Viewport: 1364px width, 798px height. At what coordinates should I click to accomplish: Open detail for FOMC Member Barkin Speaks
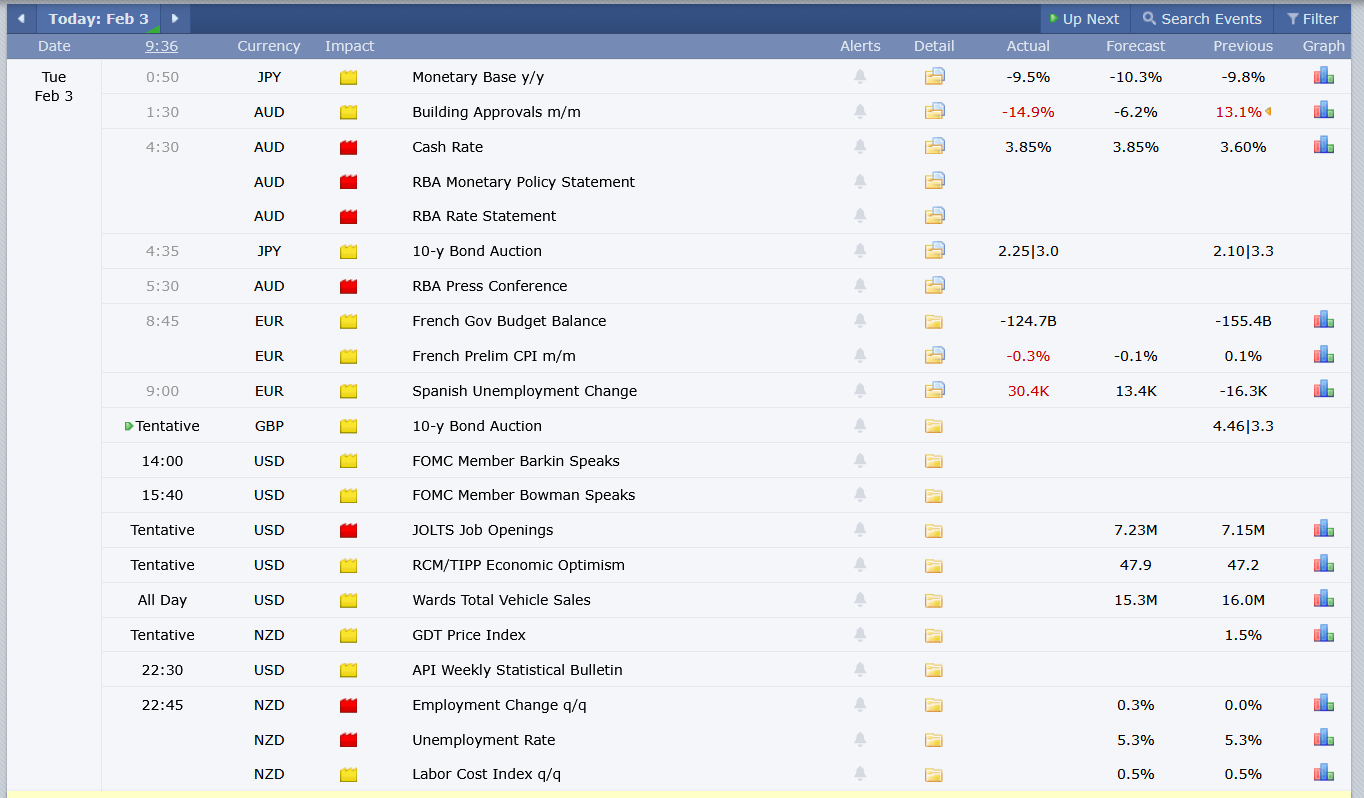pos(934,461)
